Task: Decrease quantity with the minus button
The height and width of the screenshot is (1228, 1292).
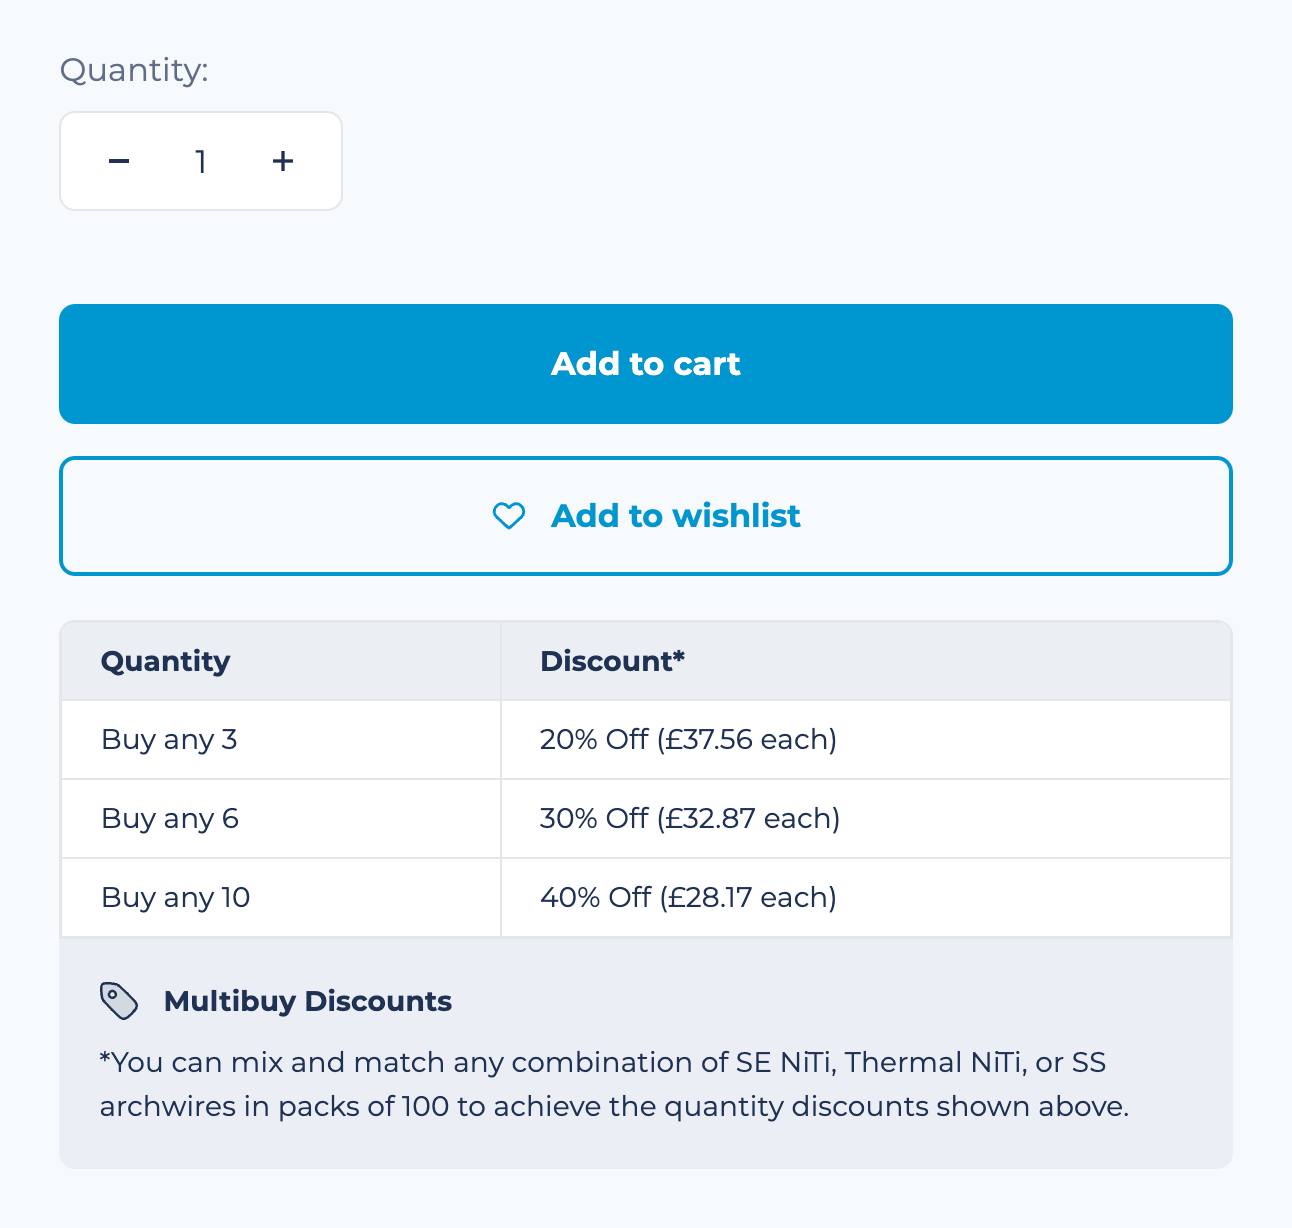Action: pyautogui.click(x=119, y=161)
